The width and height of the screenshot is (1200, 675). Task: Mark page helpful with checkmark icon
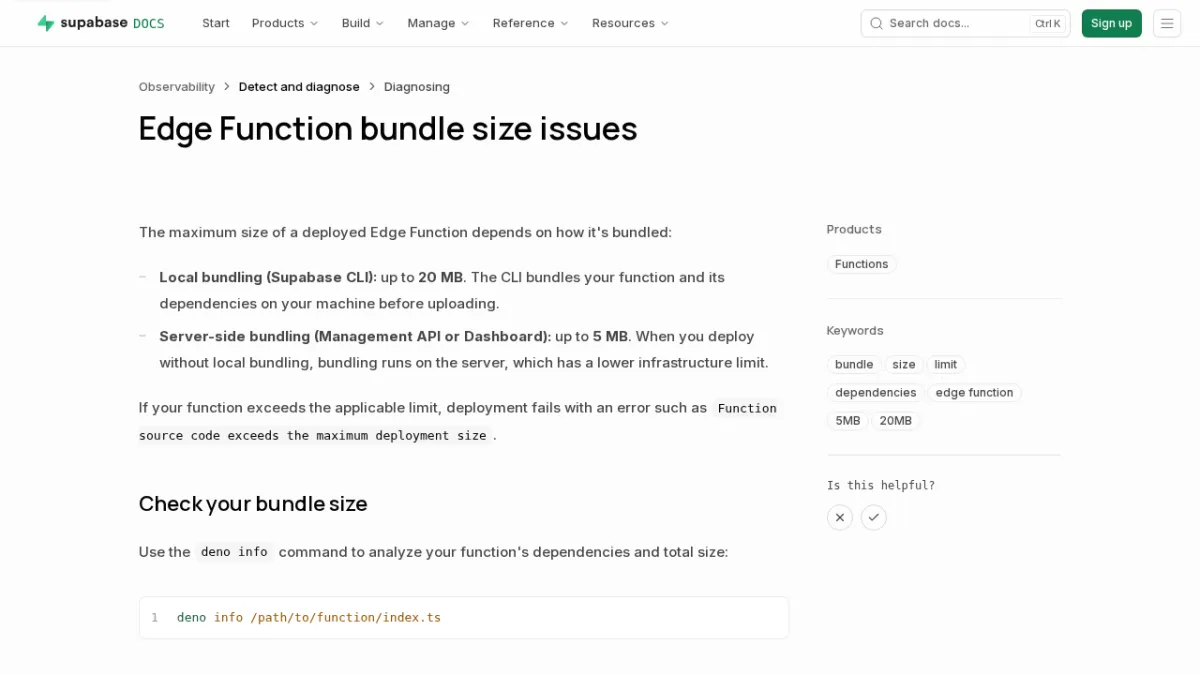point(874,517)
